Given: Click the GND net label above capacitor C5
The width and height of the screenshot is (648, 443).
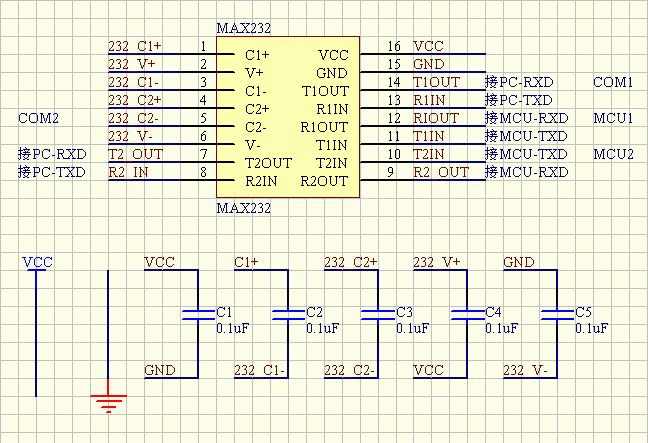Looking at the screenshot, I should tap(519, 262).
